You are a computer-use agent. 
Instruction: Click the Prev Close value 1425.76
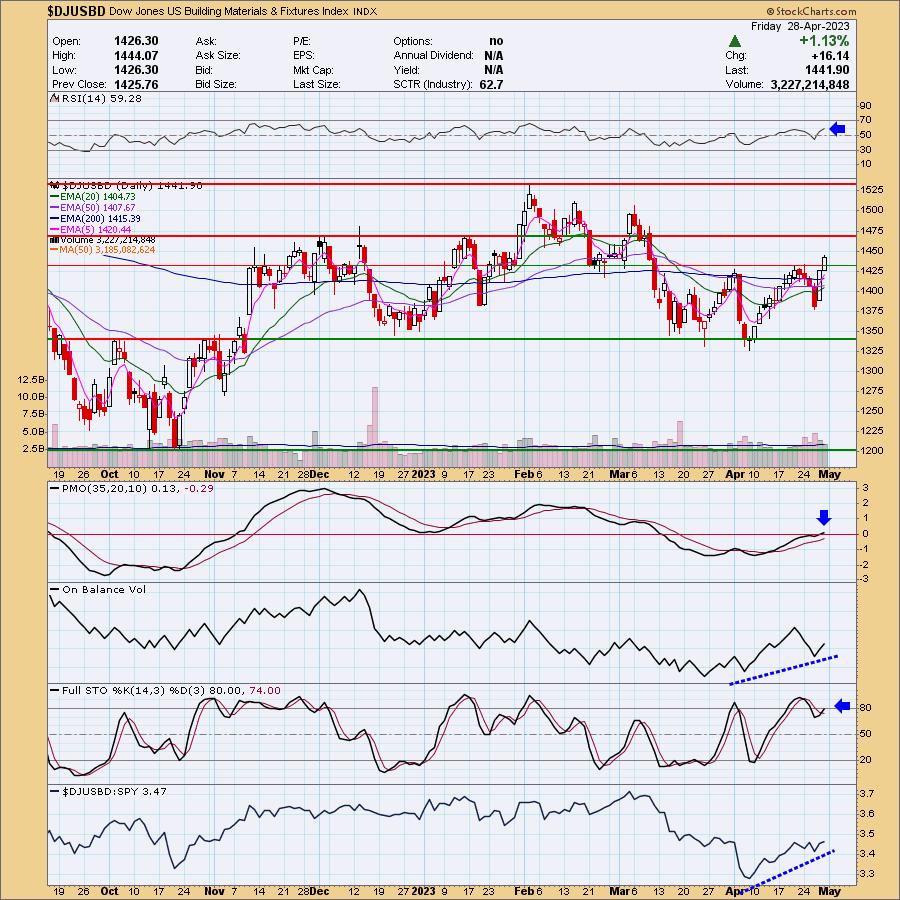(x=136, y=84)
